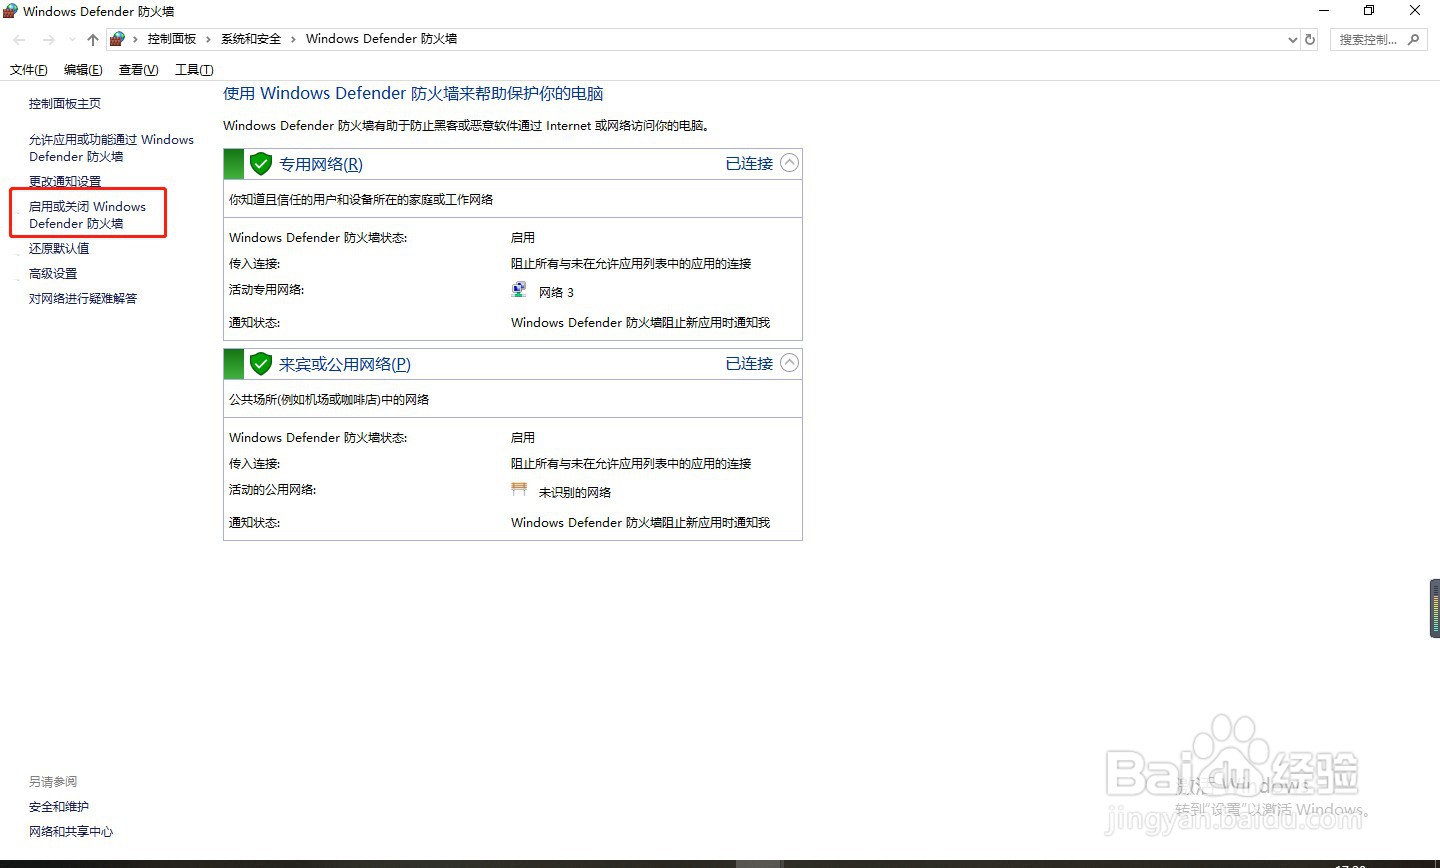Collapse the 来宾或公用网络 section chevron
This screenshot has height=868, width=1440.
(789, 363)
